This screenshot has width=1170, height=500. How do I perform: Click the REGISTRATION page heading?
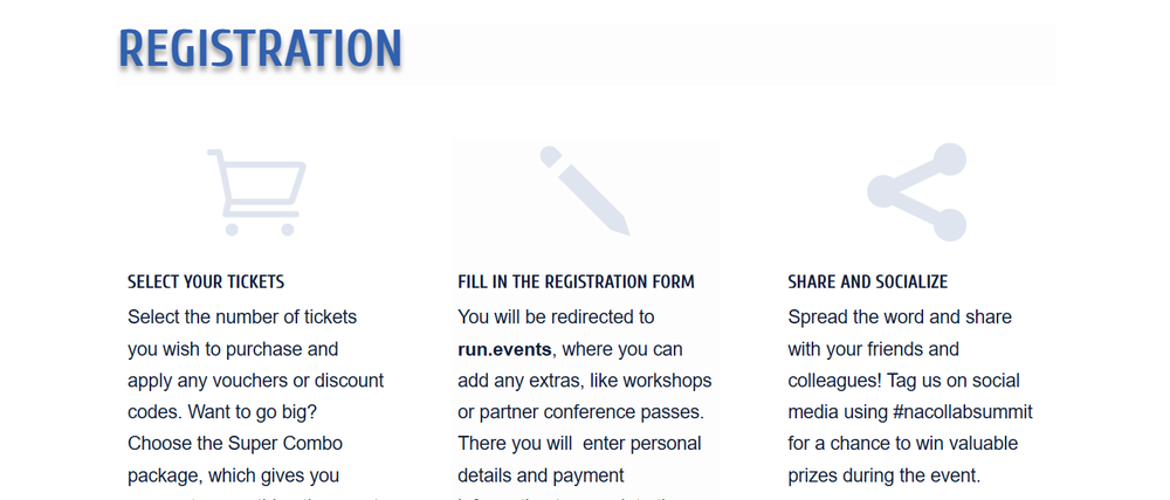tap(260, 50)
